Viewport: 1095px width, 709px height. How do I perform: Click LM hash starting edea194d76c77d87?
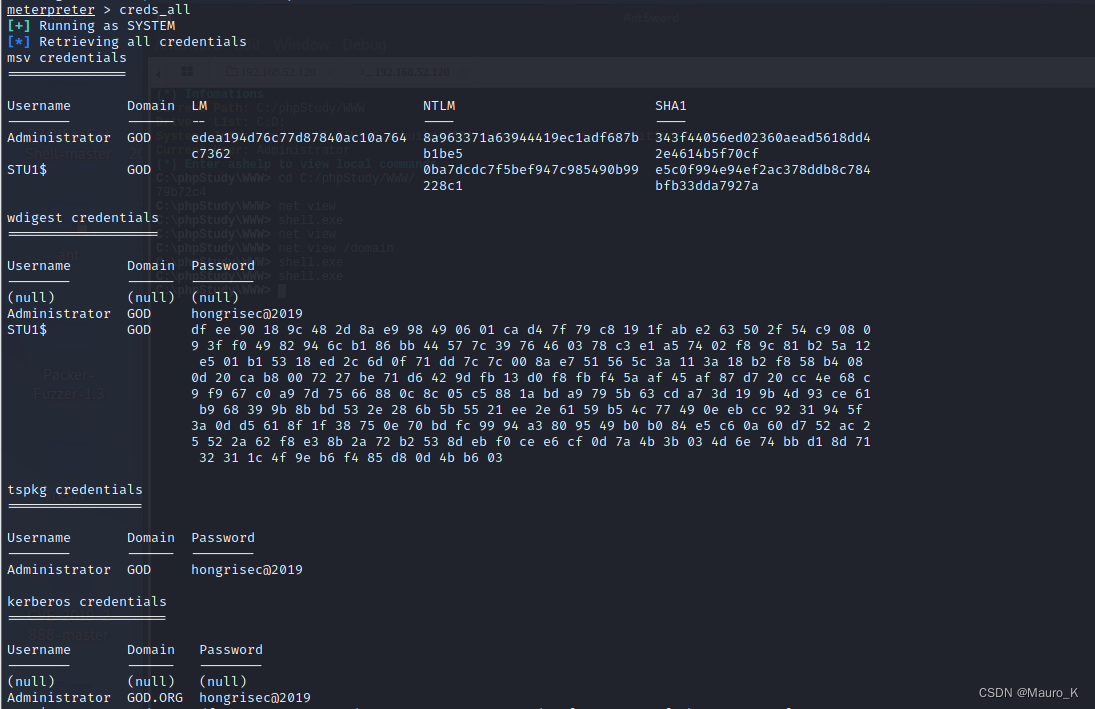(x=299, y=138)
